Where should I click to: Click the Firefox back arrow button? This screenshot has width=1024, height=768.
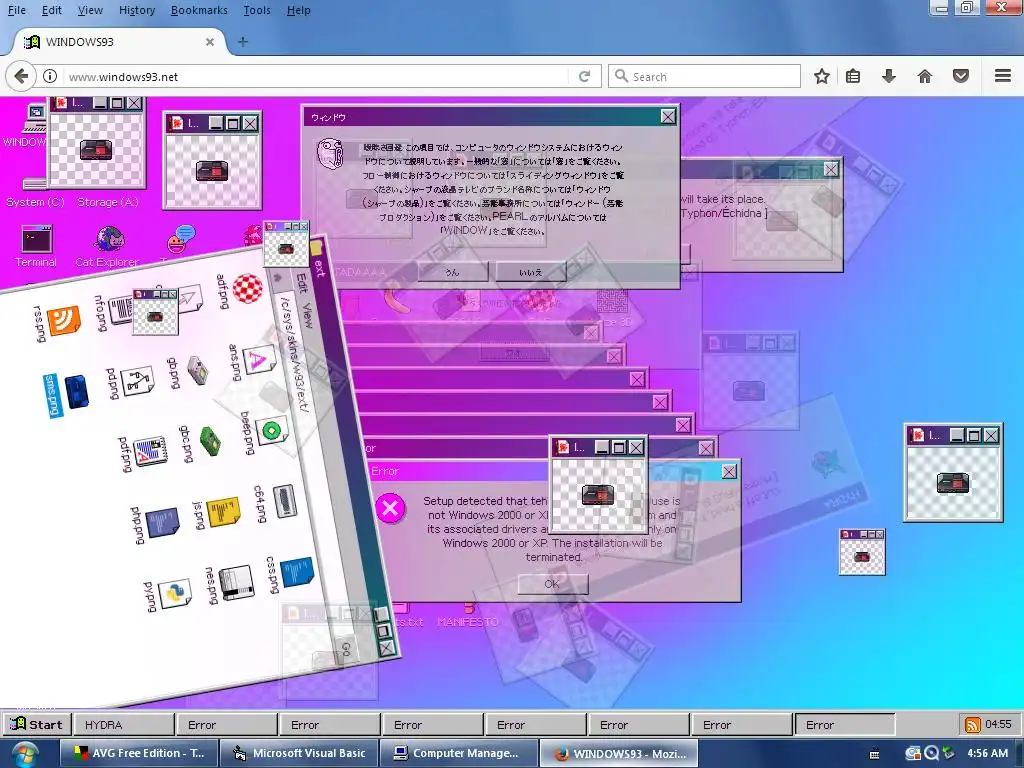(21, 76)
